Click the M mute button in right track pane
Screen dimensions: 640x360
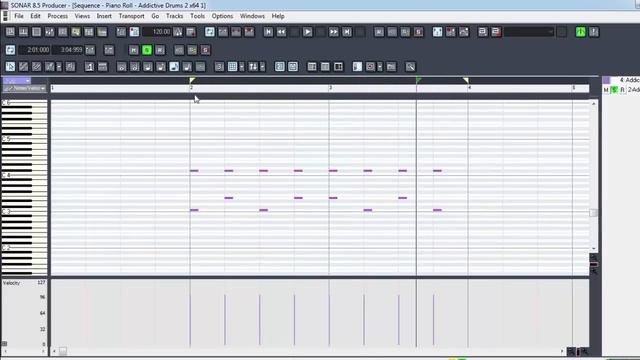(x=606, y=90)
